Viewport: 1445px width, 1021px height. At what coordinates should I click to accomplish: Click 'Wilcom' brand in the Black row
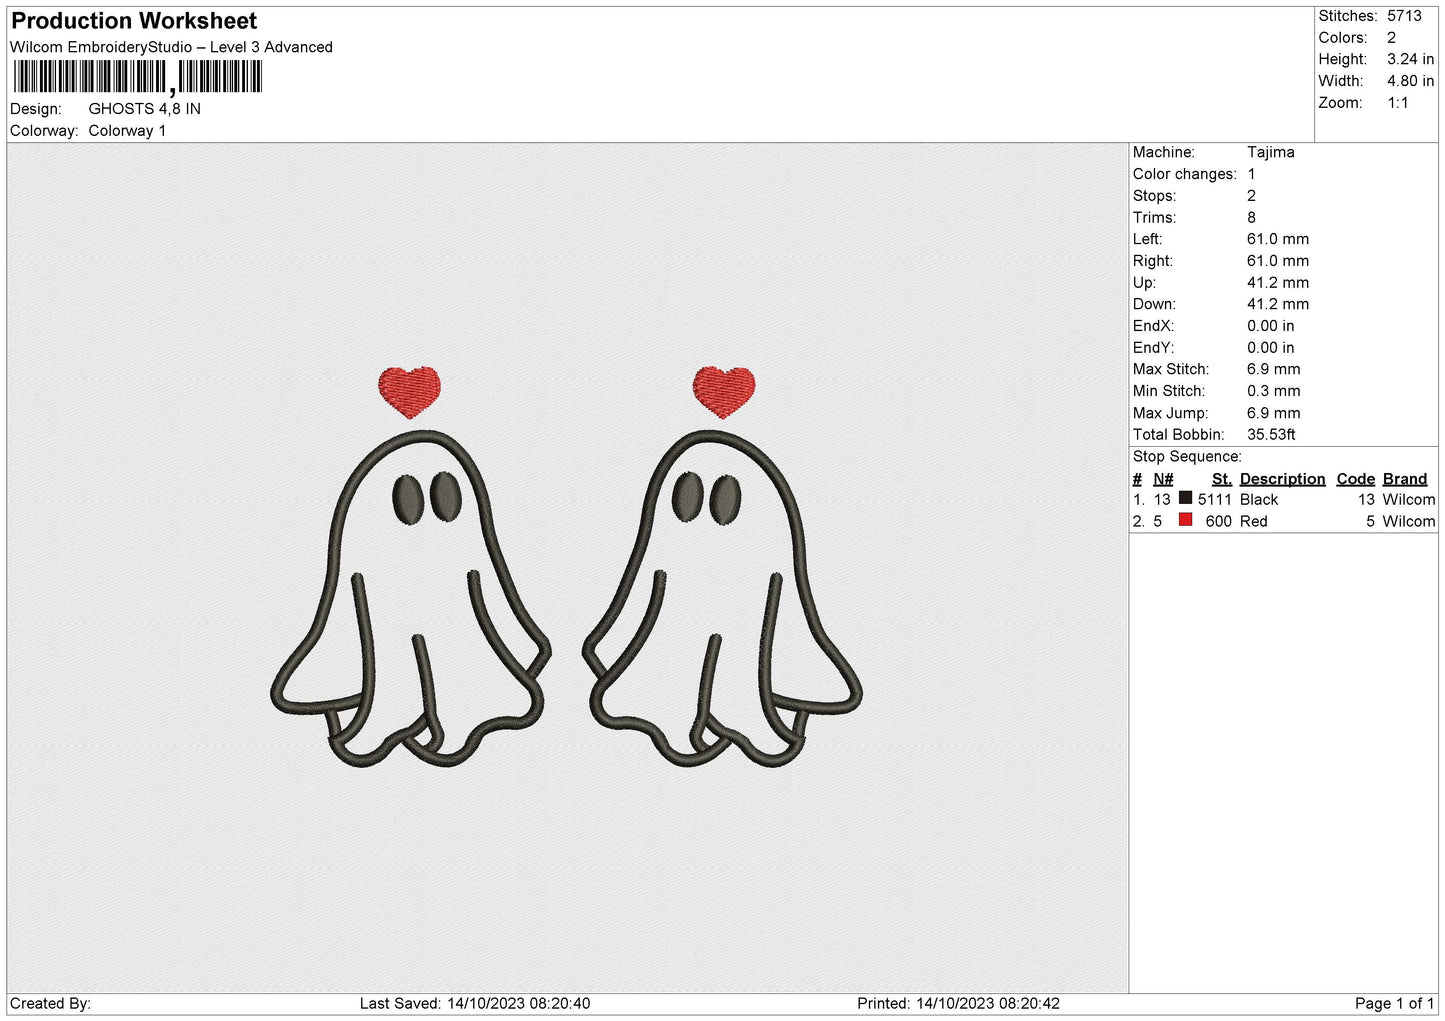[x=1409, y=500]
